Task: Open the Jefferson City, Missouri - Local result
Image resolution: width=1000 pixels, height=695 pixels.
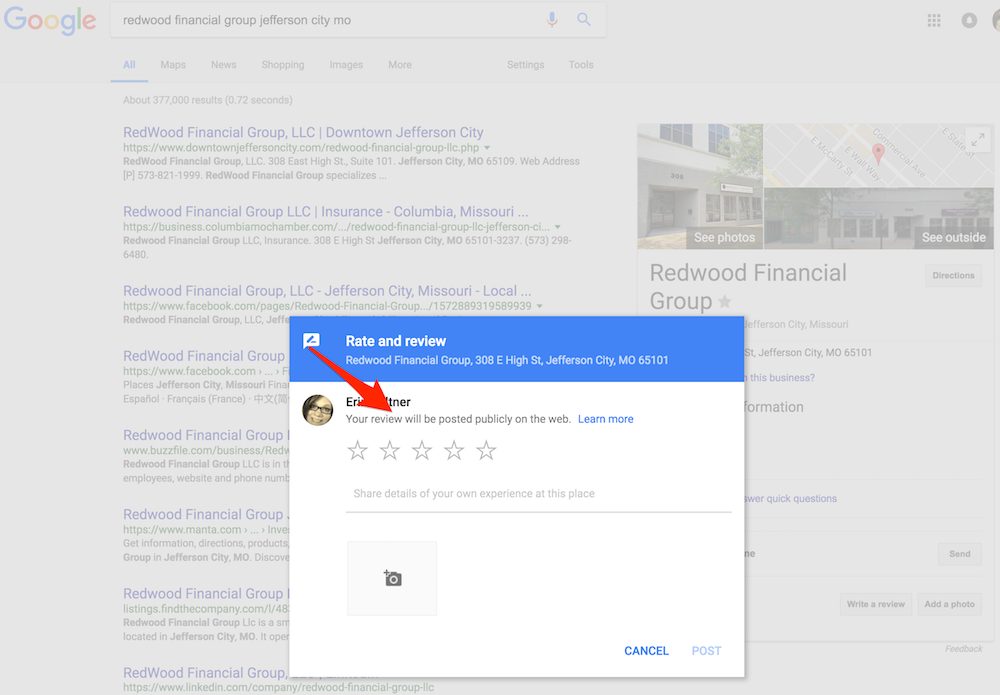Action: tap(327, 291)
